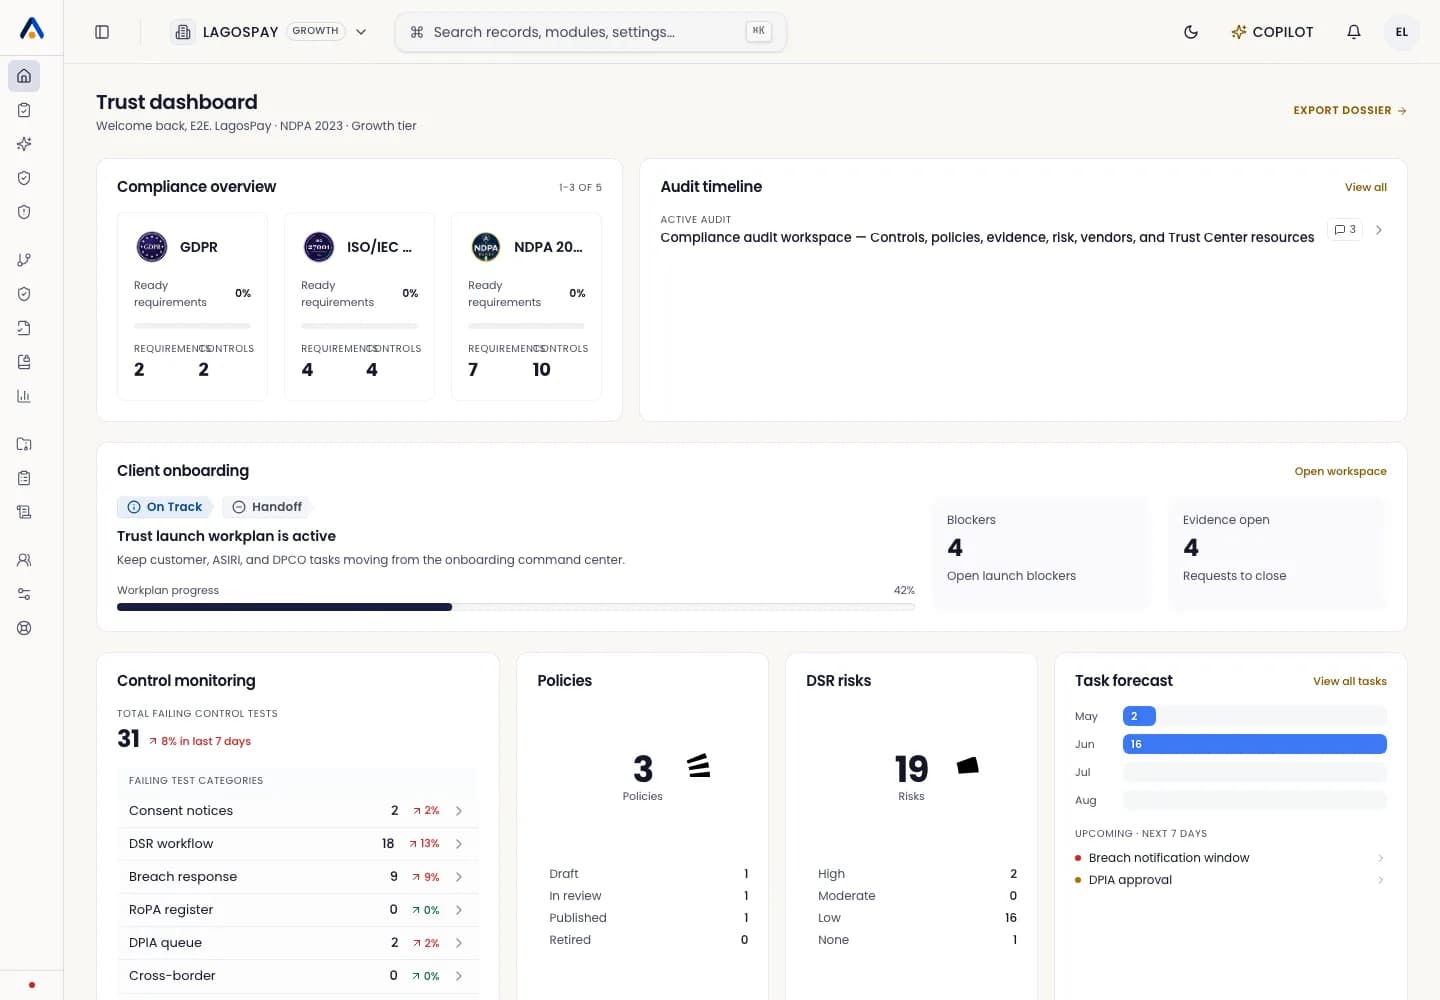The image size is (1440, 1000).
Task: Open the GROWTH plan badge
Action: pyautogui.click(x=316, y=31)
